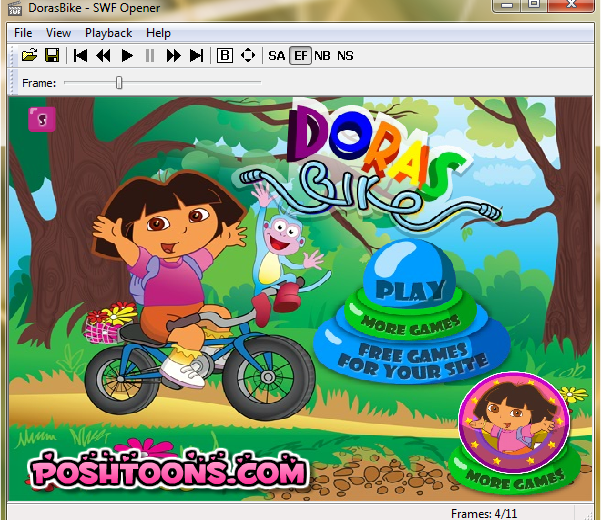Pause the SWF playback
This screenshot has width=601, height=520.
150,56
